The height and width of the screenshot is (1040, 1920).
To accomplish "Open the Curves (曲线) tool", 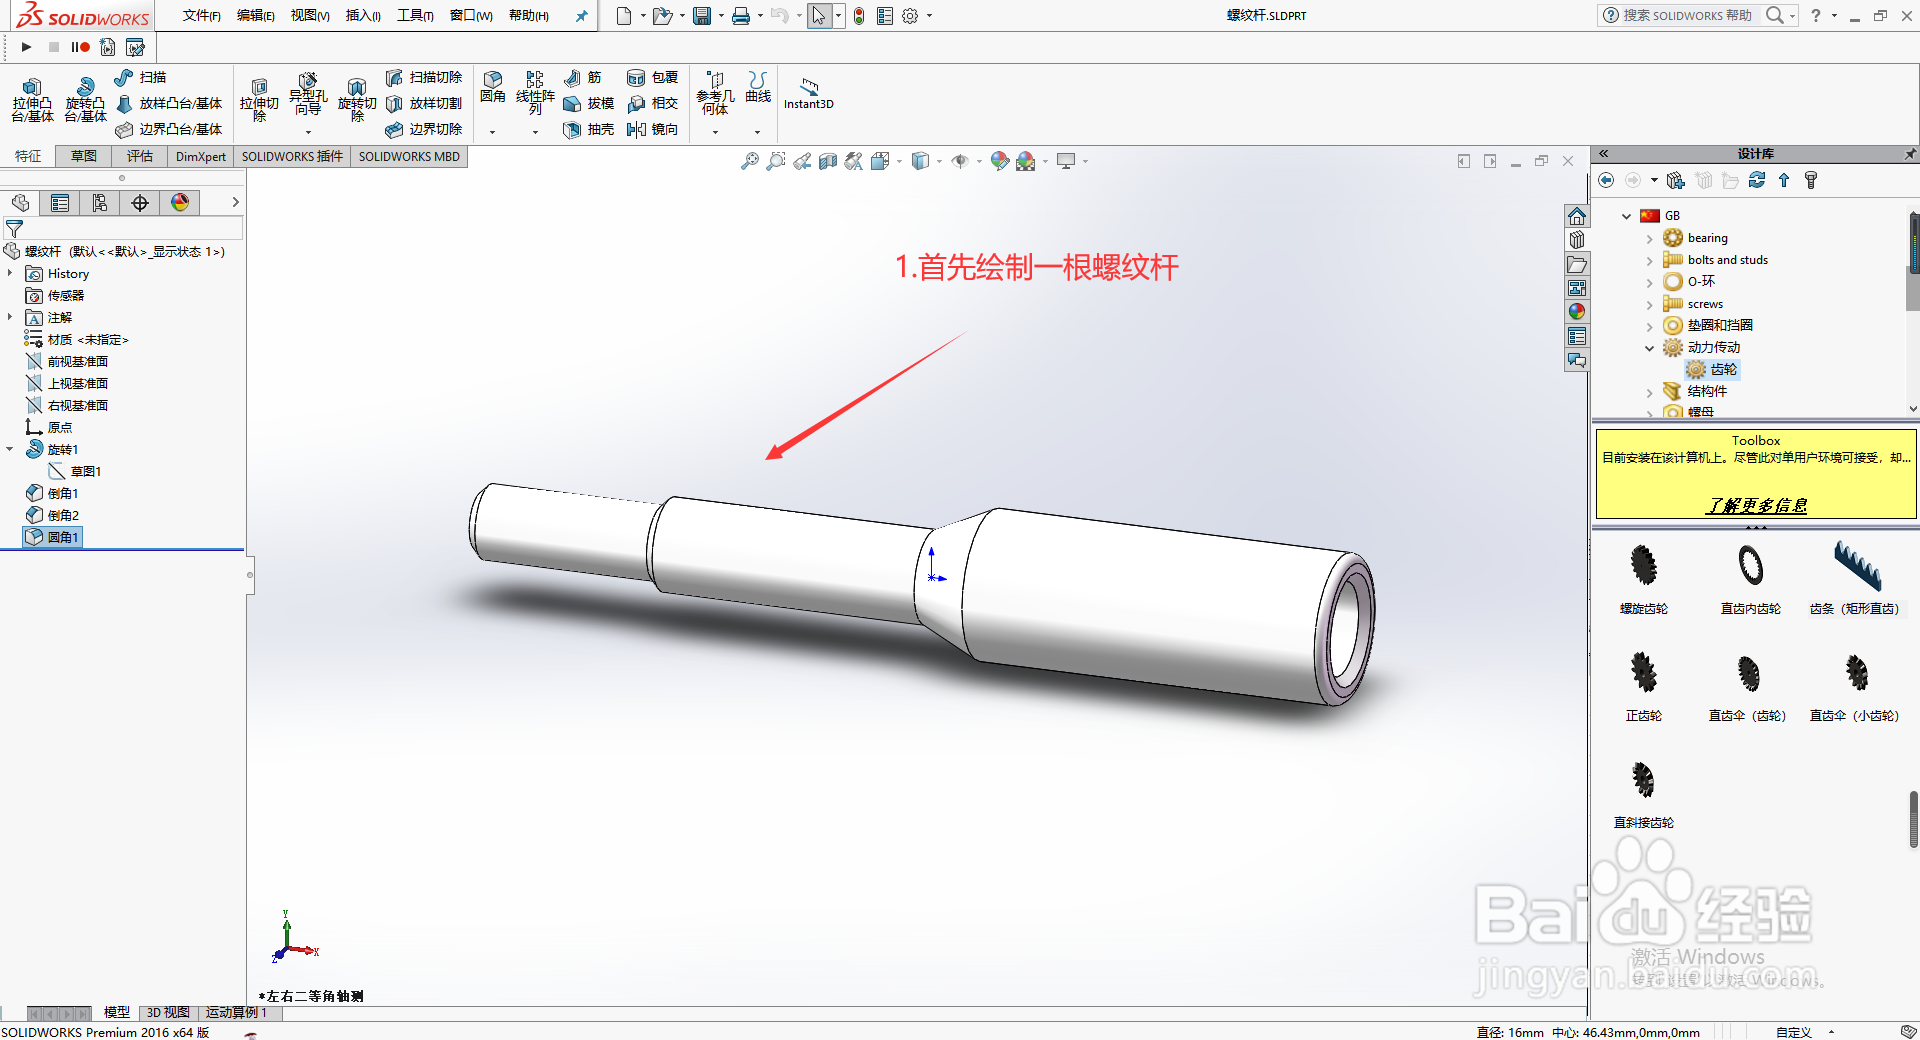I will pyautogui.click(x=758, y=87).
